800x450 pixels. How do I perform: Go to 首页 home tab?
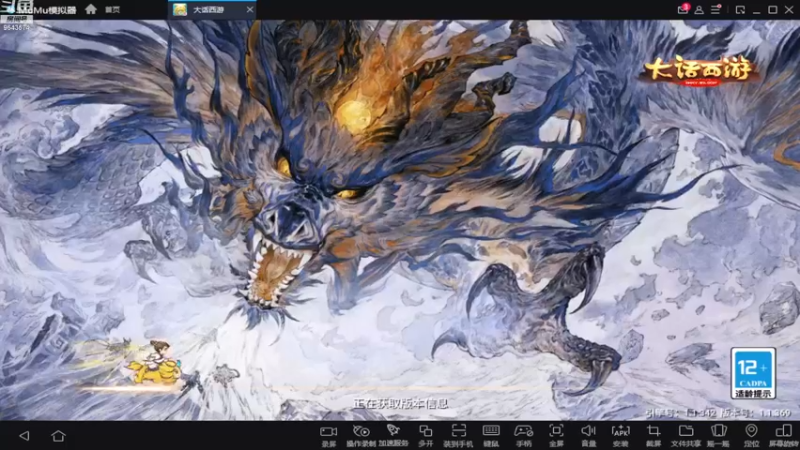coord(112,10)
